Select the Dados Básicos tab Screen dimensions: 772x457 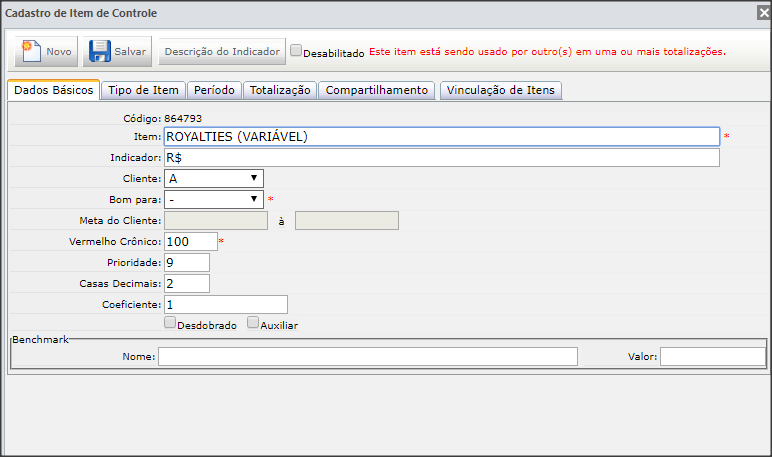point(54,90)
